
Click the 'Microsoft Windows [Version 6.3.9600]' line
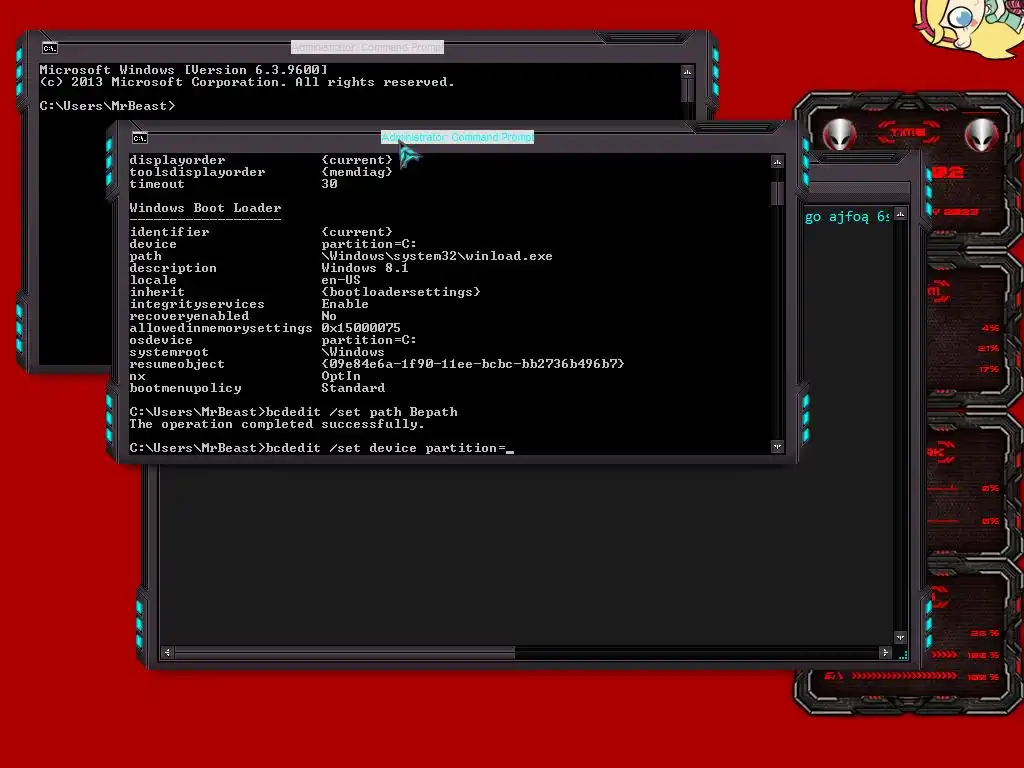[184, 70]
